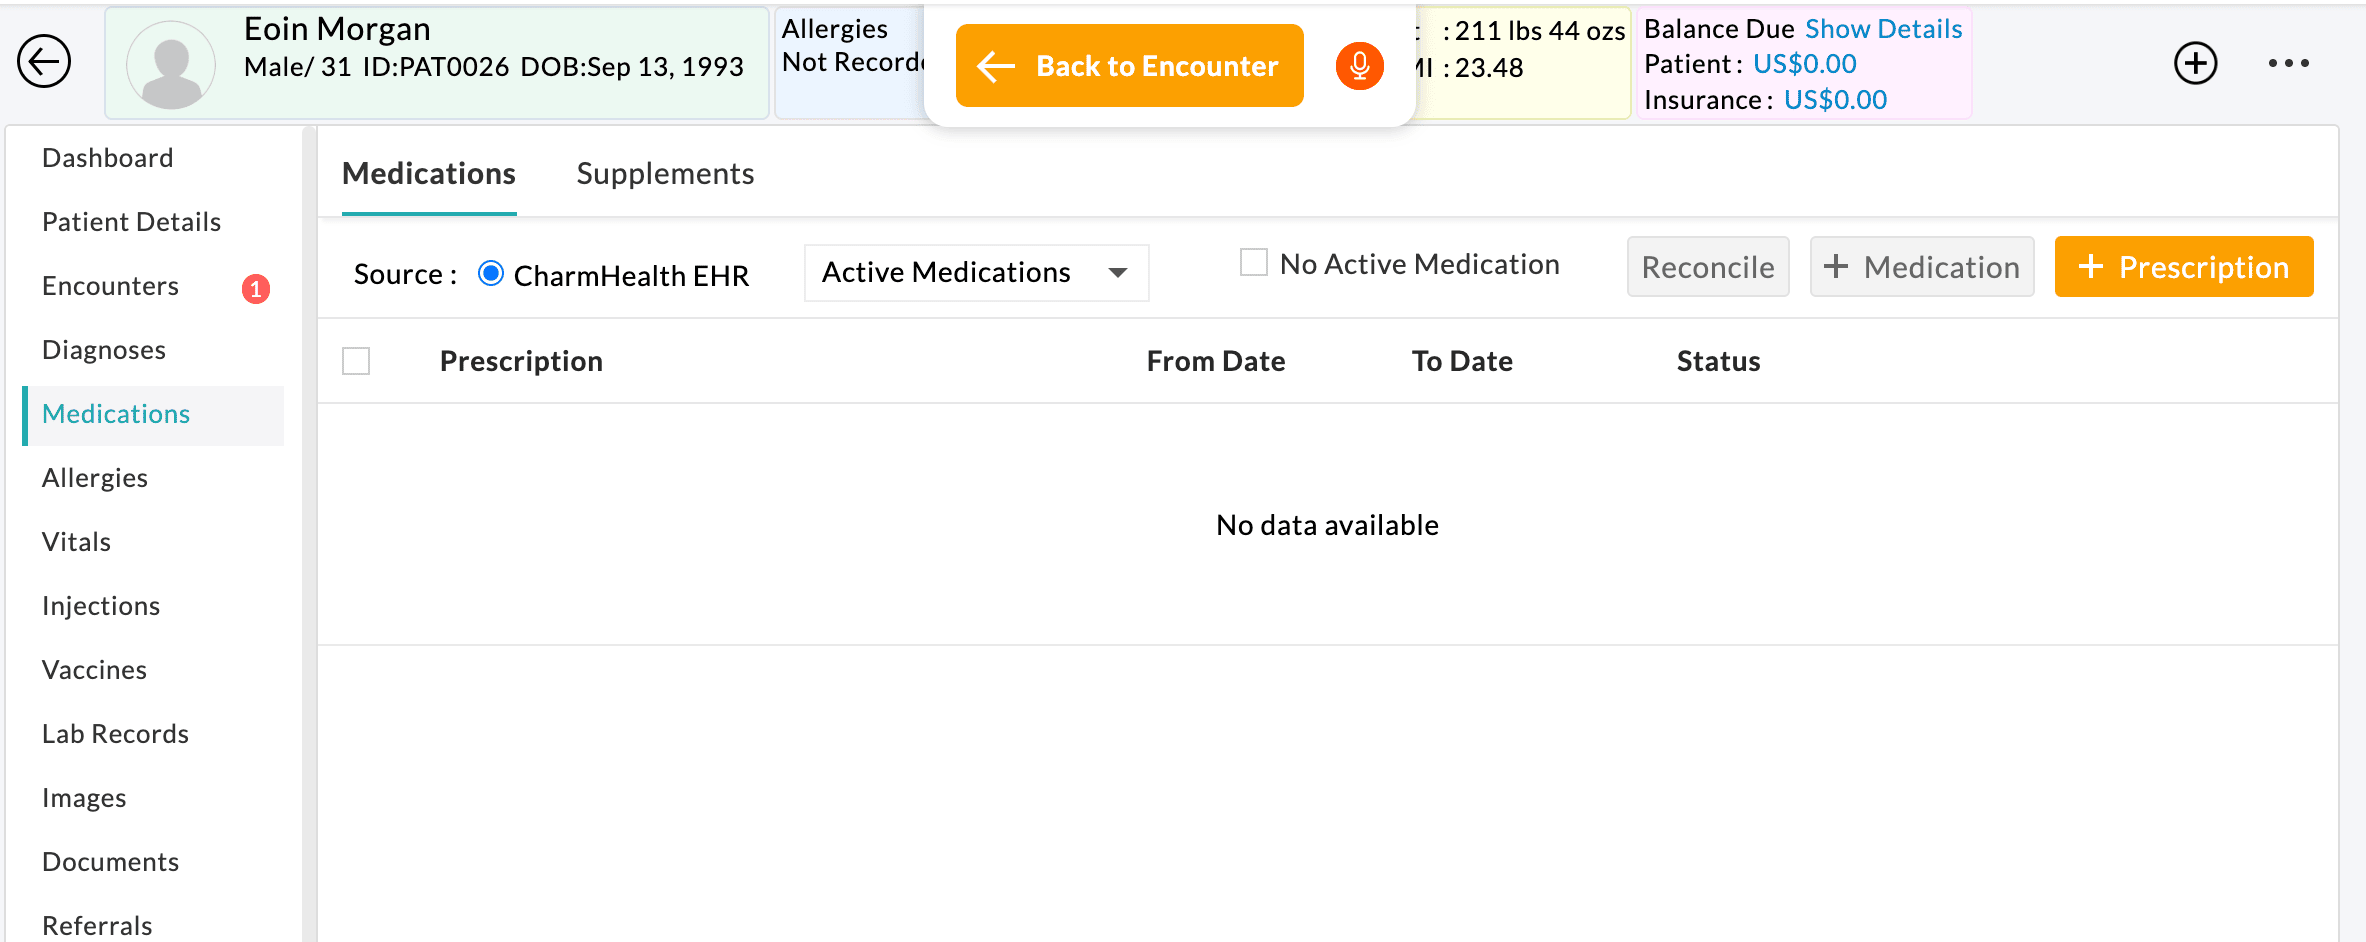This screenshot has height=942, width=2366.
Task: Open the Active Medications dropdown
Action: [x=976, y=272]
